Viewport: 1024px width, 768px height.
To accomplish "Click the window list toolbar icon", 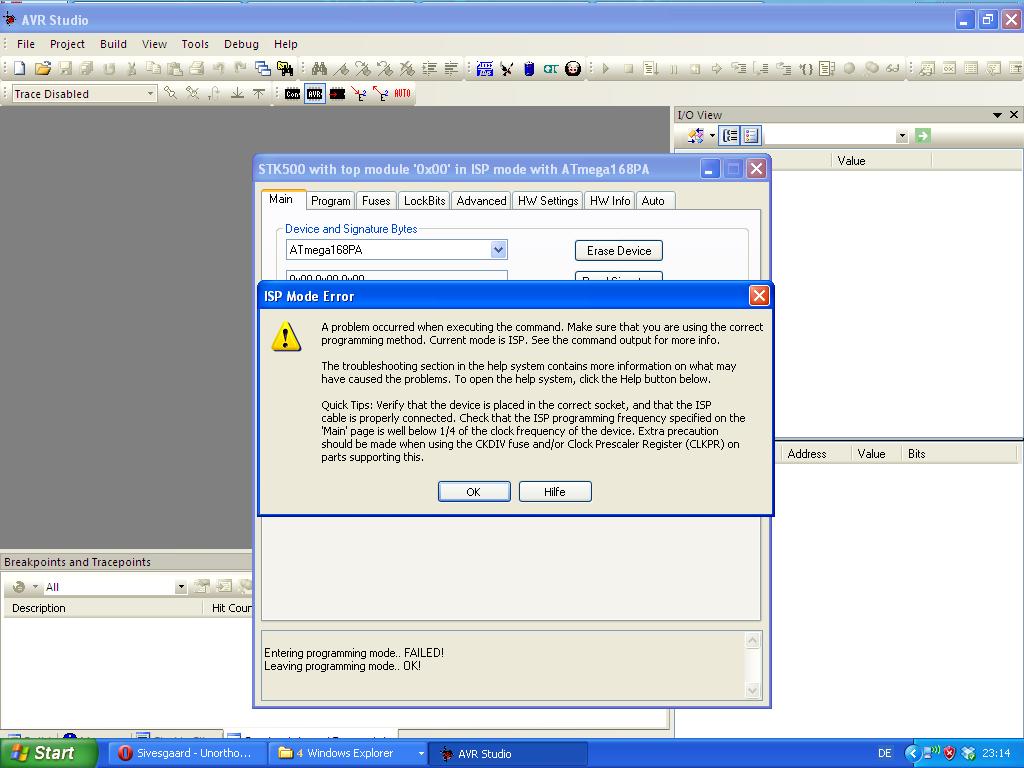I will (x=263, y=68).
